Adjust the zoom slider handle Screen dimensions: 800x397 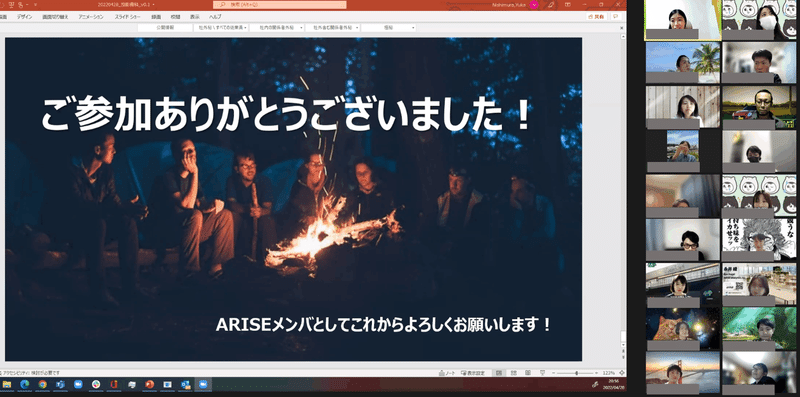[x=577, y=373]
